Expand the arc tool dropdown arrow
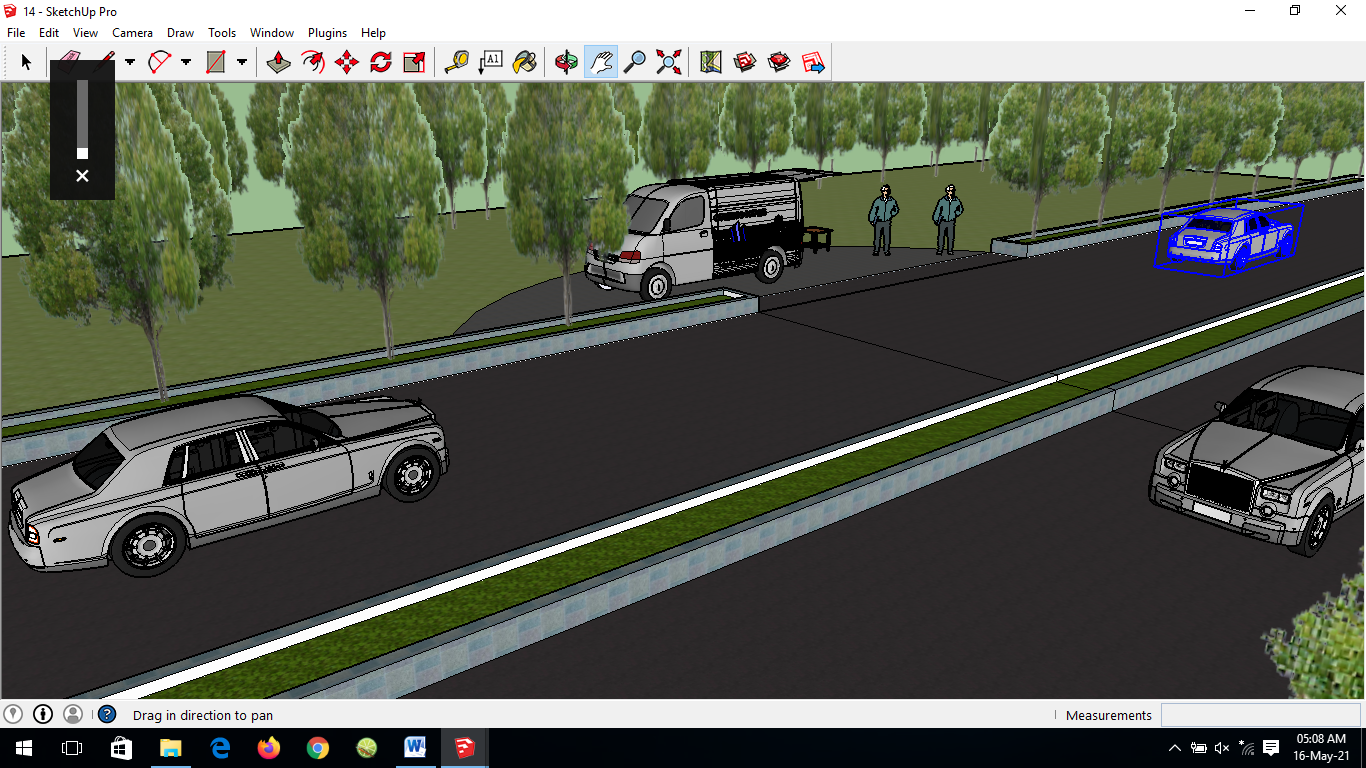The width and height of the screenshot is (1366, 768). 186,62
